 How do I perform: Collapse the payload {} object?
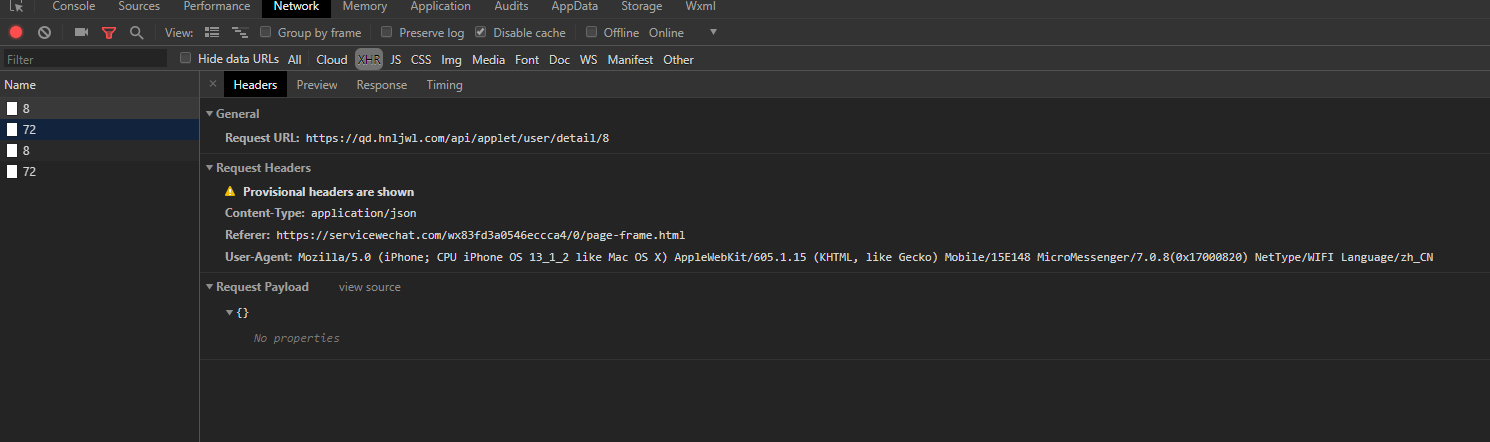coord(230,313)
